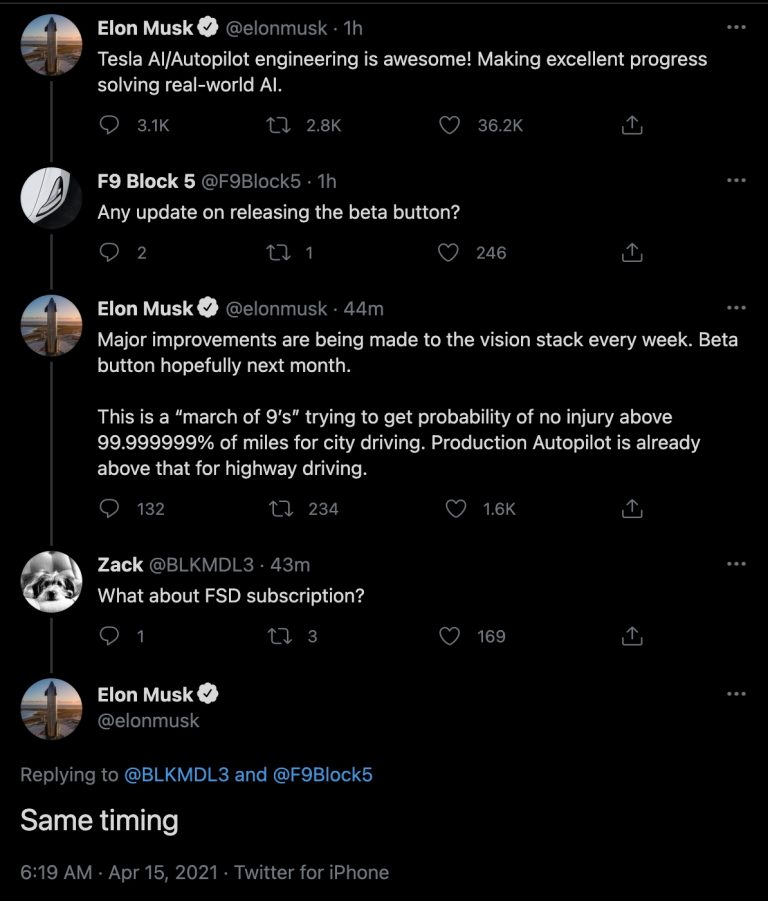Viewport: 768px width, 901px height.
Task: Open more options on the "Same timing" tweet
Action: [736, 694]
